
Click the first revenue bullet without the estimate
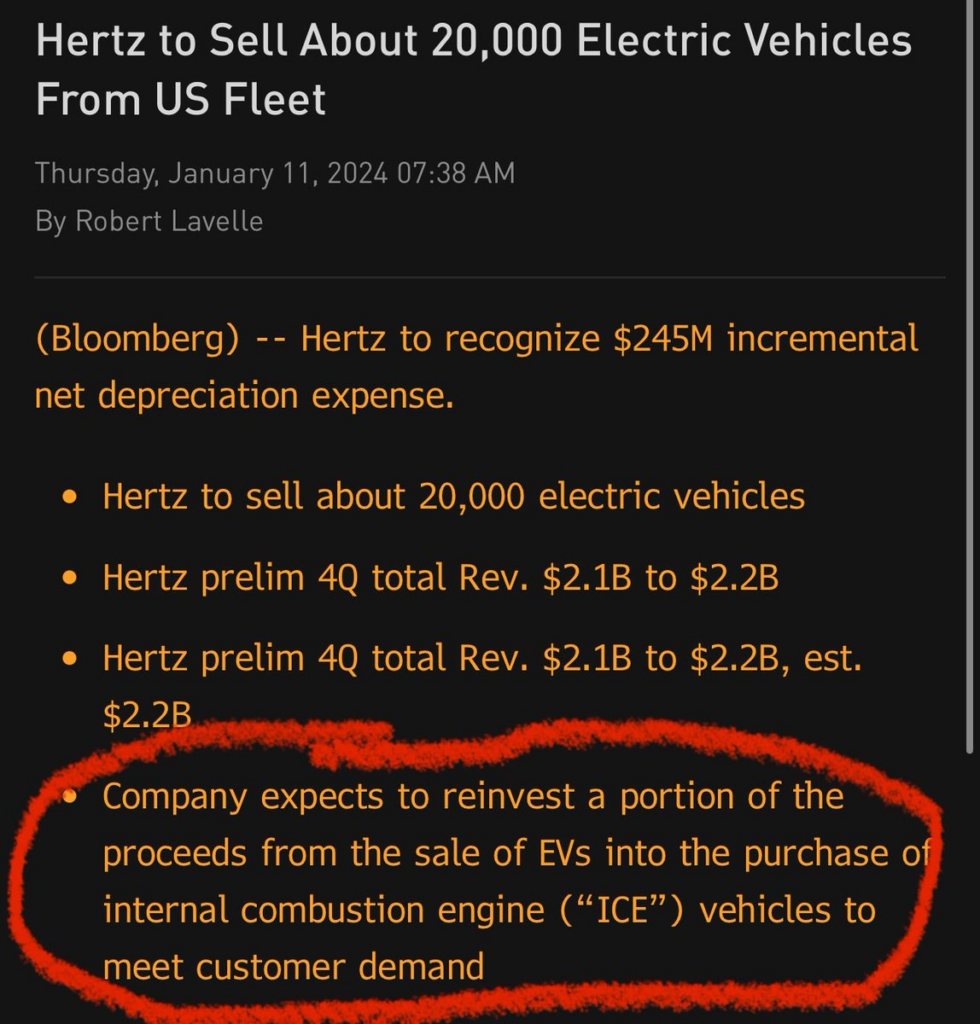[439, 578]
